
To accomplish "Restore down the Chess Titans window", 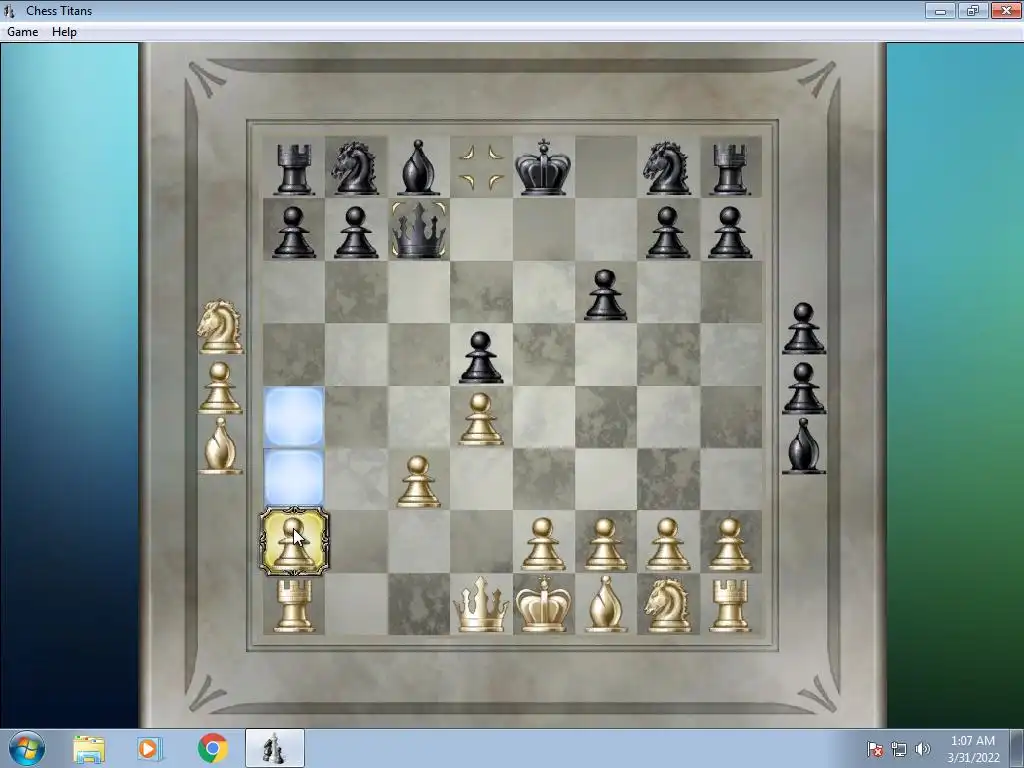I will pos(973,10).
